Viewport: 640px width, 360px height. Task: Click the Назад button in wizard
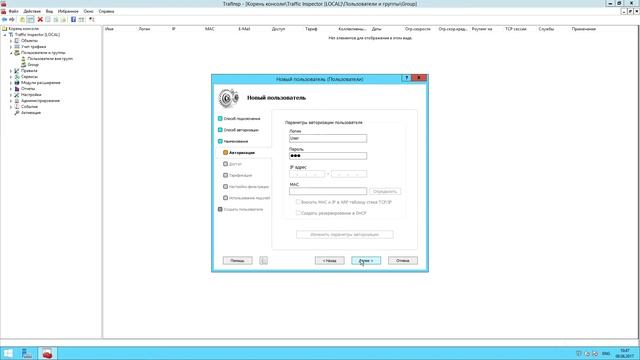pyautogui.click(x=329, y=260)
